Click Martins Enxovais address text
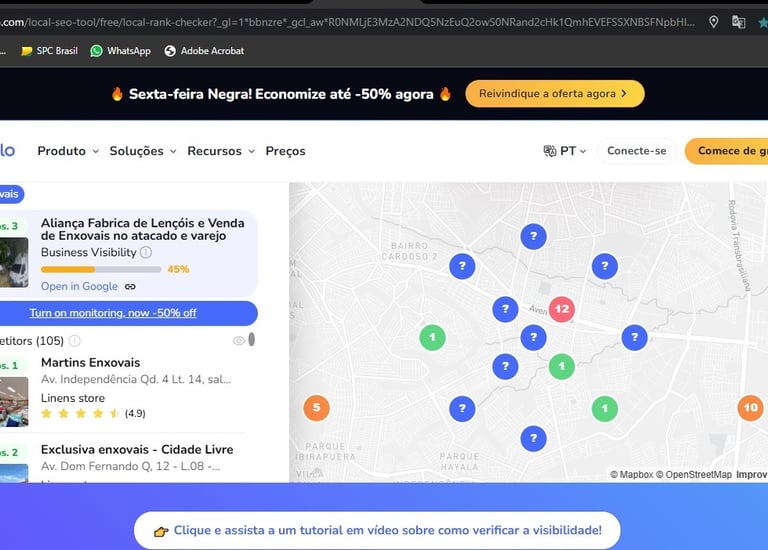This screenshot has height=550, width=768. pos(136,380)
